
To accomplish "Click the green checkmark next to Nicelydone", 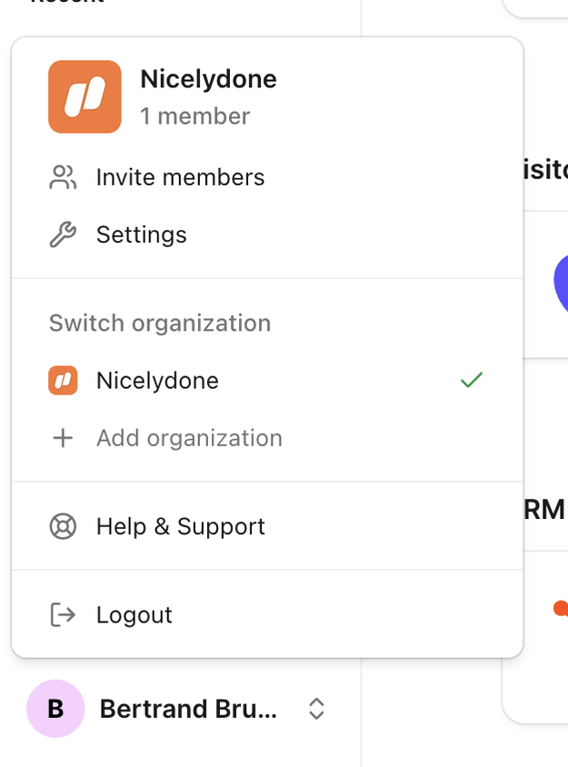I will point(472,380).
